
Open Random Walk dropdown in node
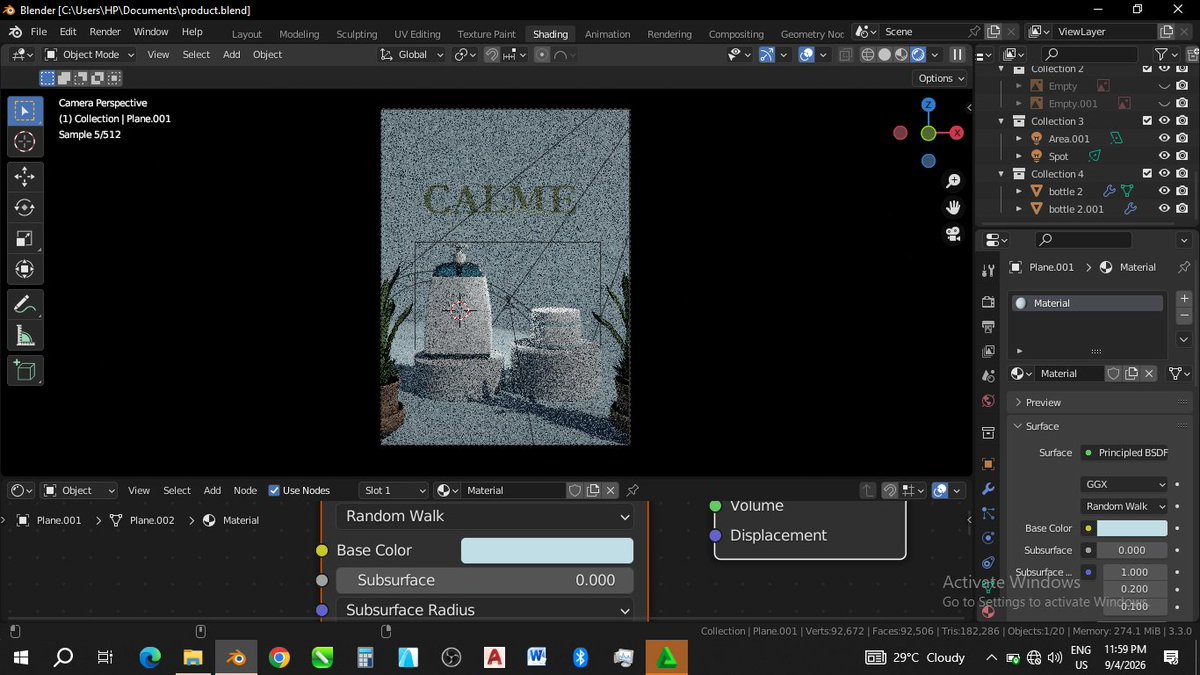485,516
